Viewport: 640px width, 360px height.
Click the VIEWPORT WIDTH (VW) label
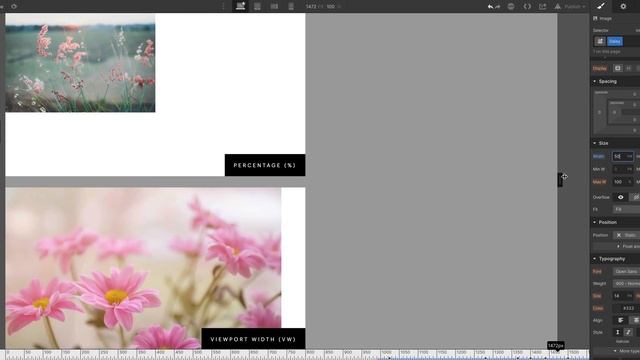253,339
